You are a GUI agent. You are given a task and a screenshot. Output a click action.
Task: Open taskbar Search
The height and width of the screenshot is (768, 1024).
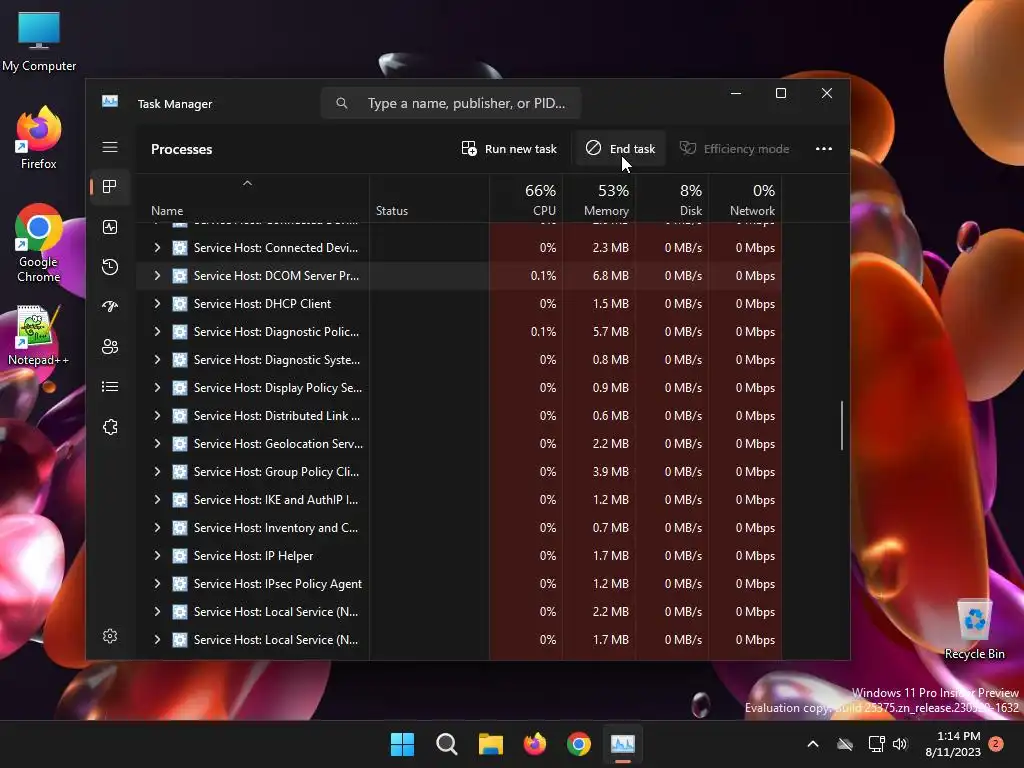[x=447, y=744]
